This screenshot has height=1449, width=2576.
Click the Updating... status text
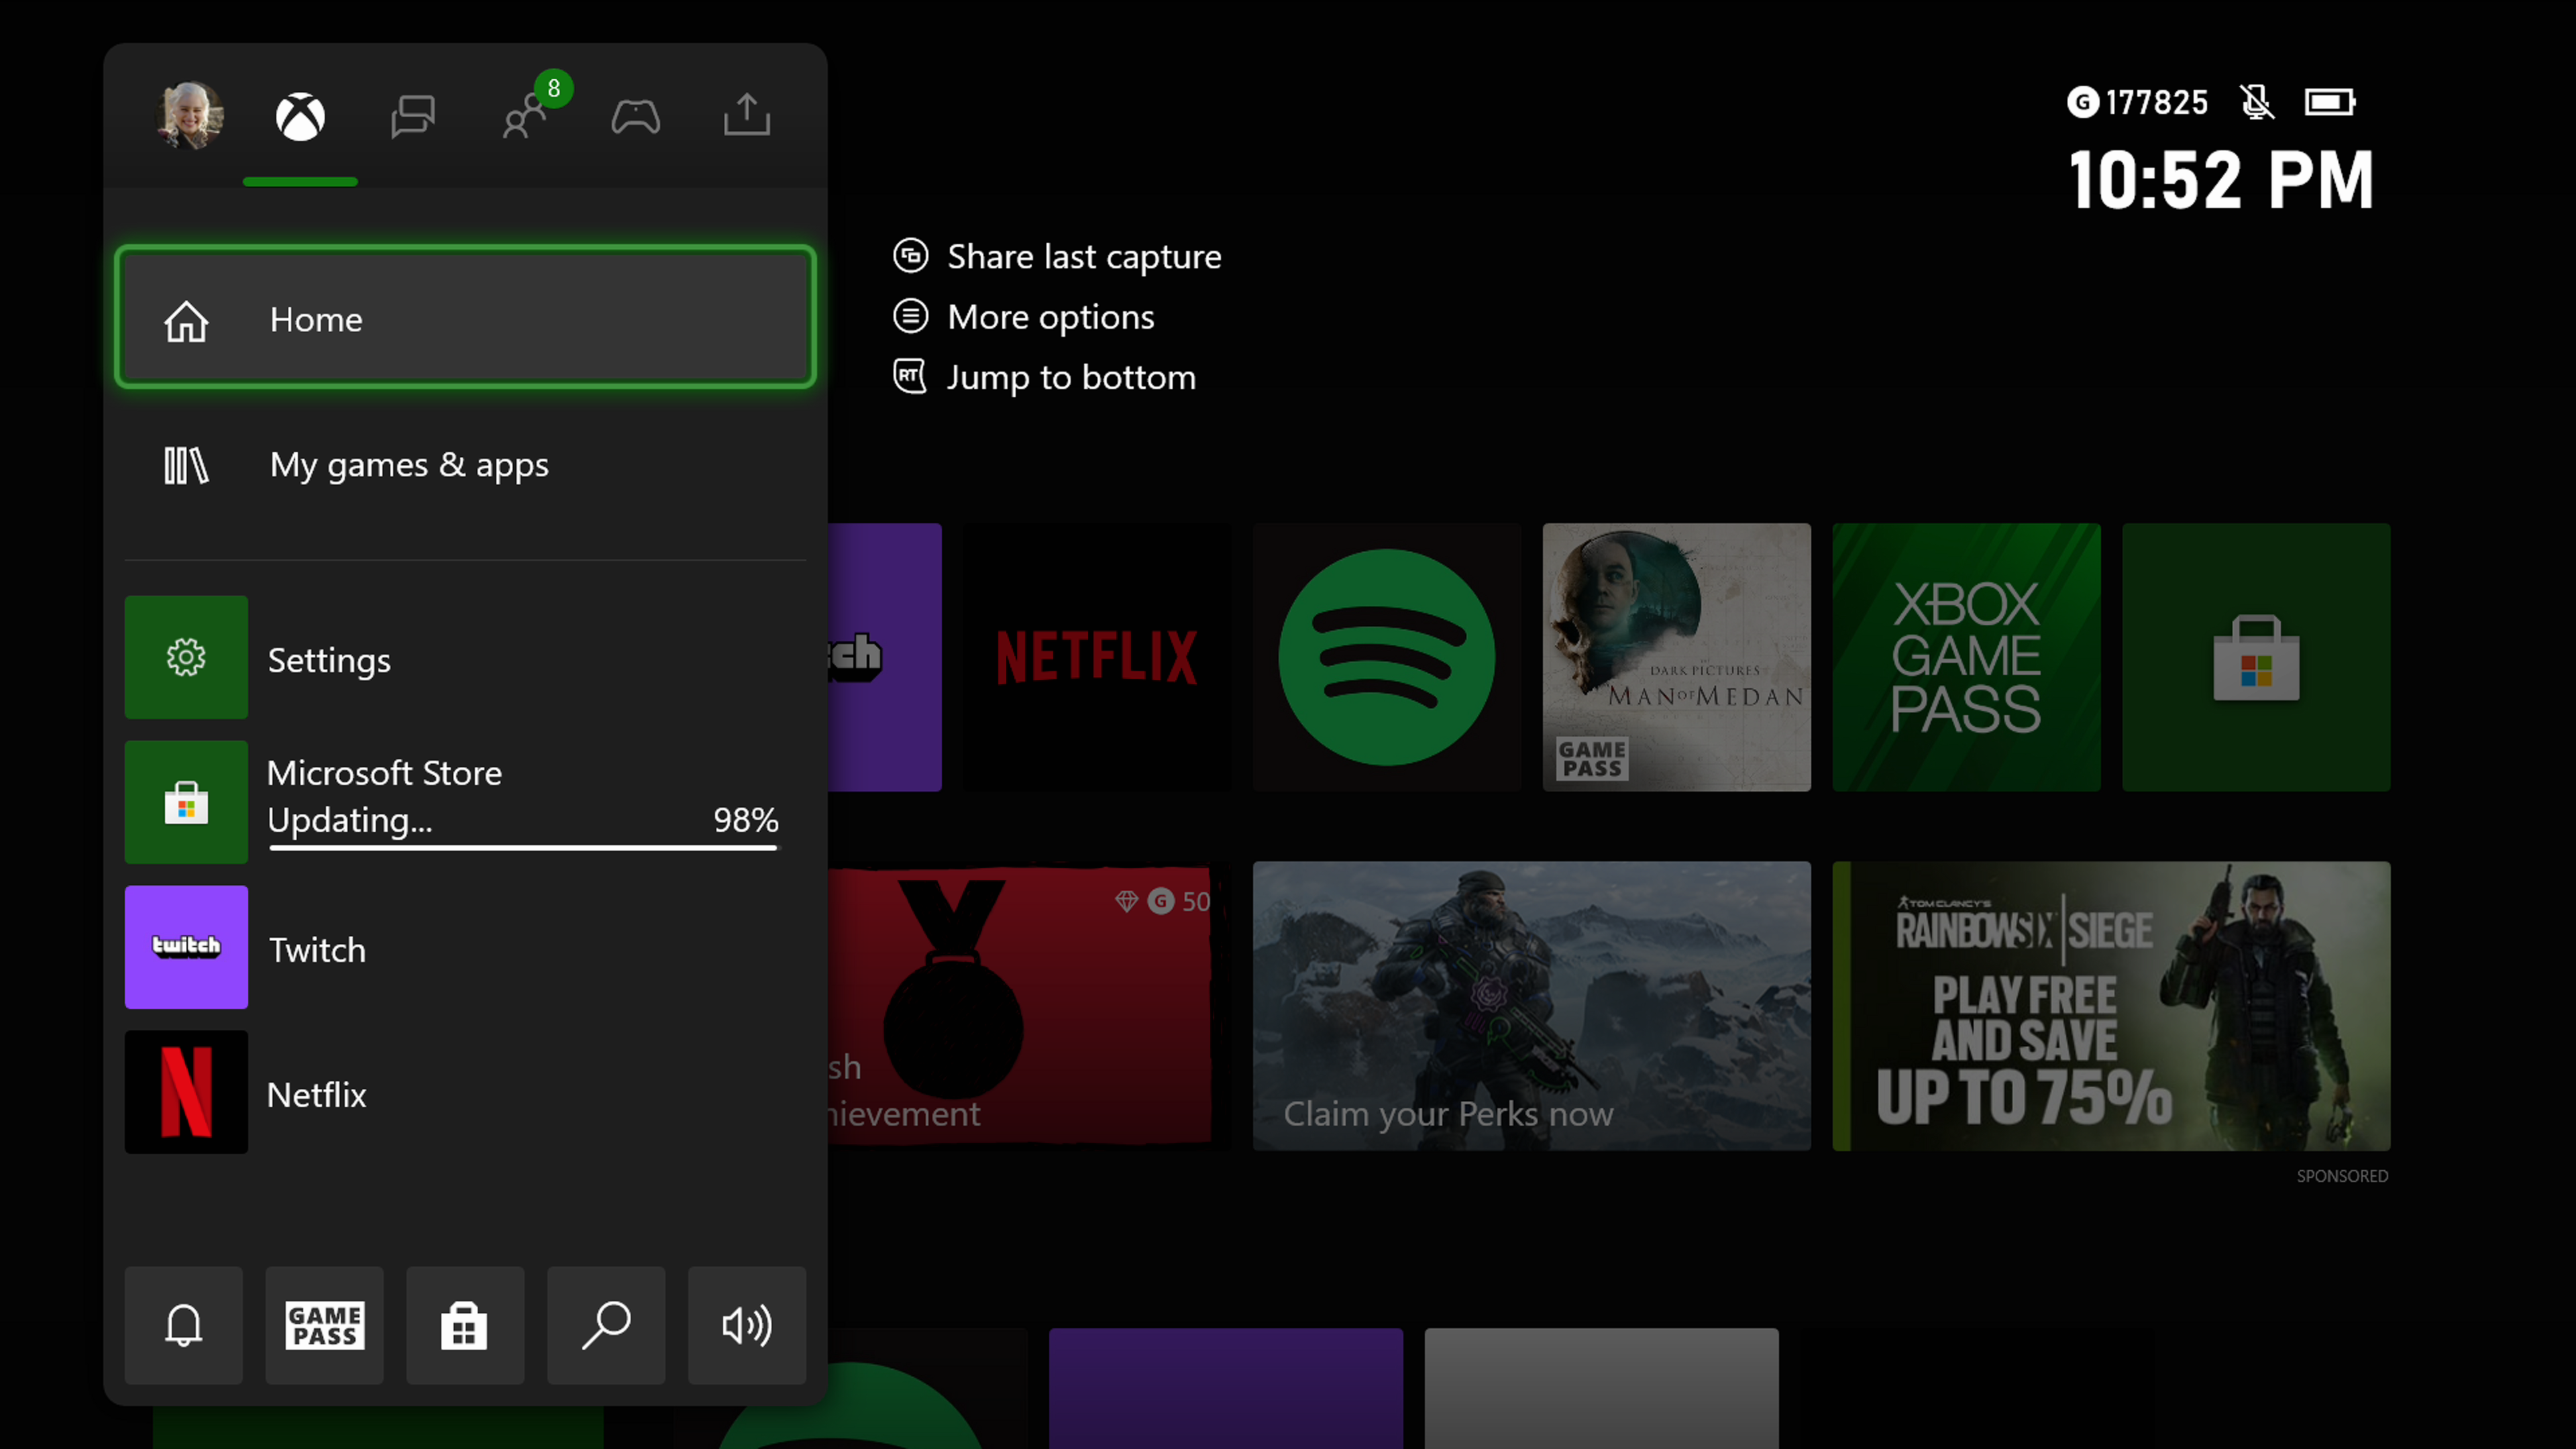click(350, 820)
